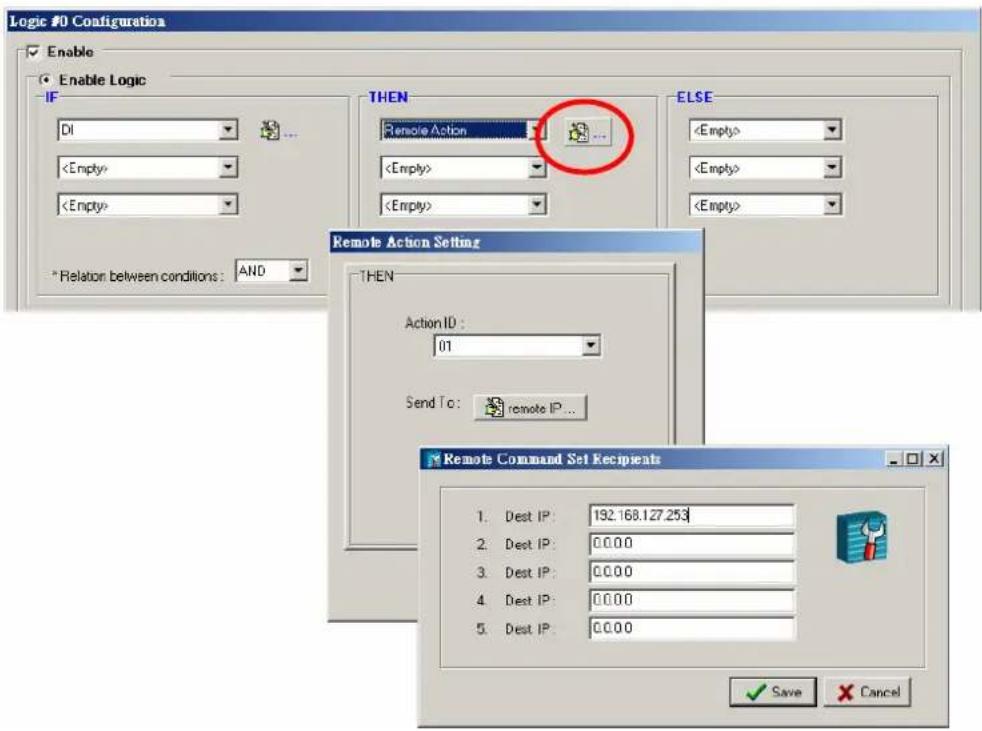
Task: Click the Remote Command Set Recipients title icon
Action: tap(433, 460)
